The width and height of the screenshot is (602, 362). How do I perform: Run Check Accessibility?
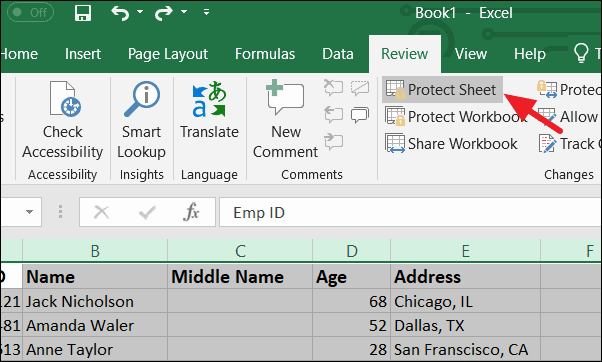[63, 120]
